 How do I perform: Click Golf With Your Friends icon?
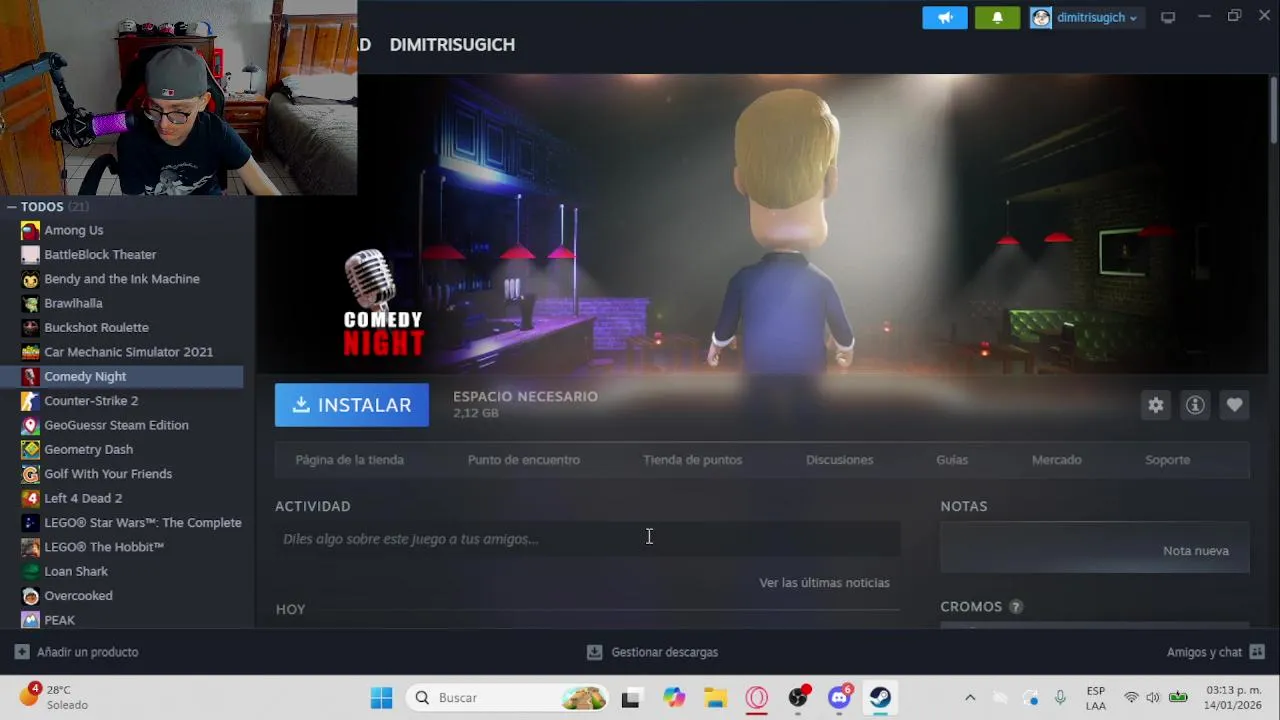[x=31, y=474]
